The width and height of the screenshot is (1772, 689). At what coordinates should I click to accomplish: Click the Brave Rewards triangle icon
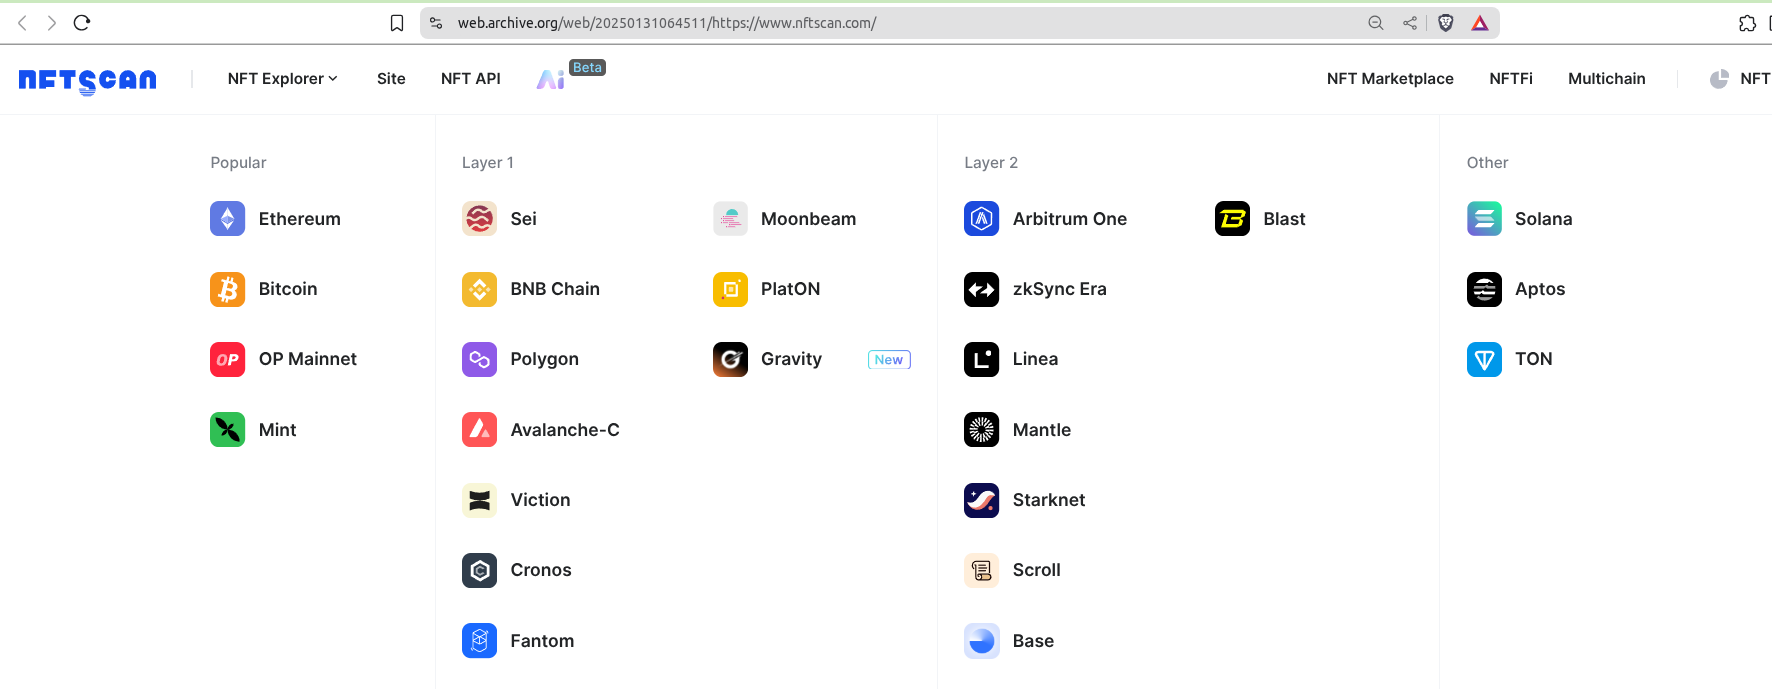[x=1480, y=23]
